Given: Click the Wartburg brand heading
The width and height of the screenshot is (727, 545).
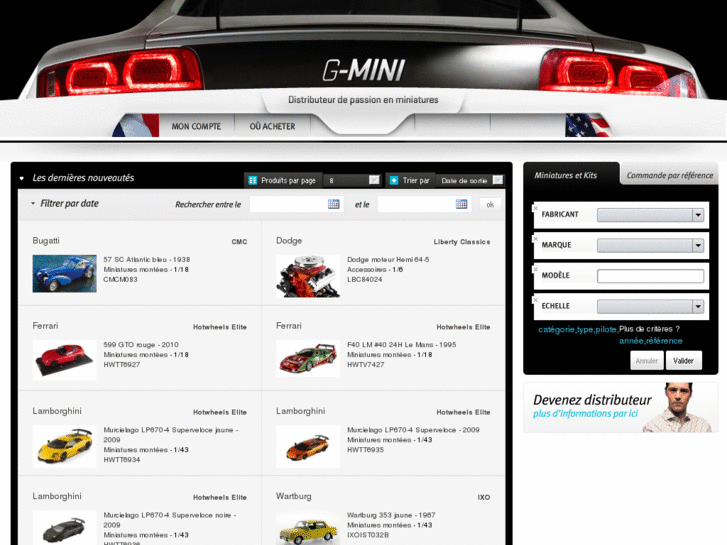Looking at the screenshot, I should pyautogui.click(x=293, y=496).
